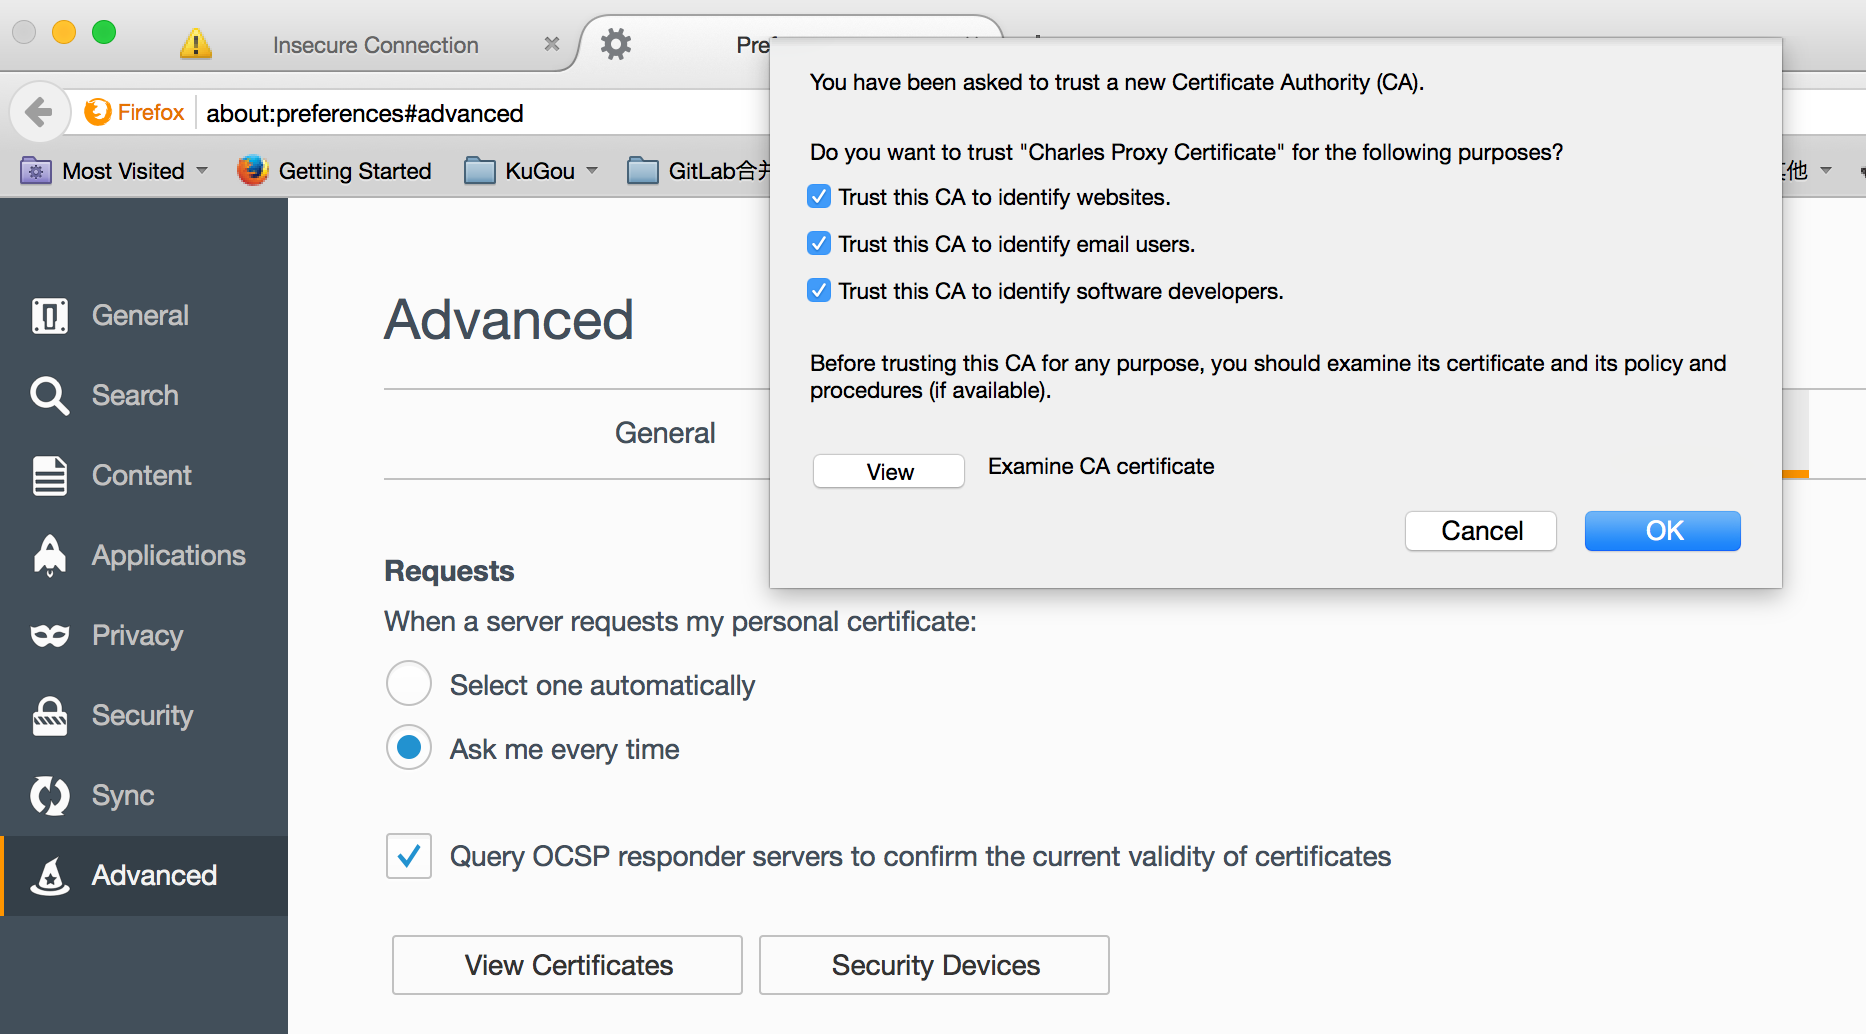Click the gear icon on Preferences tab
Viewport: 1866px width, 1034px height.
coord(616,44)
